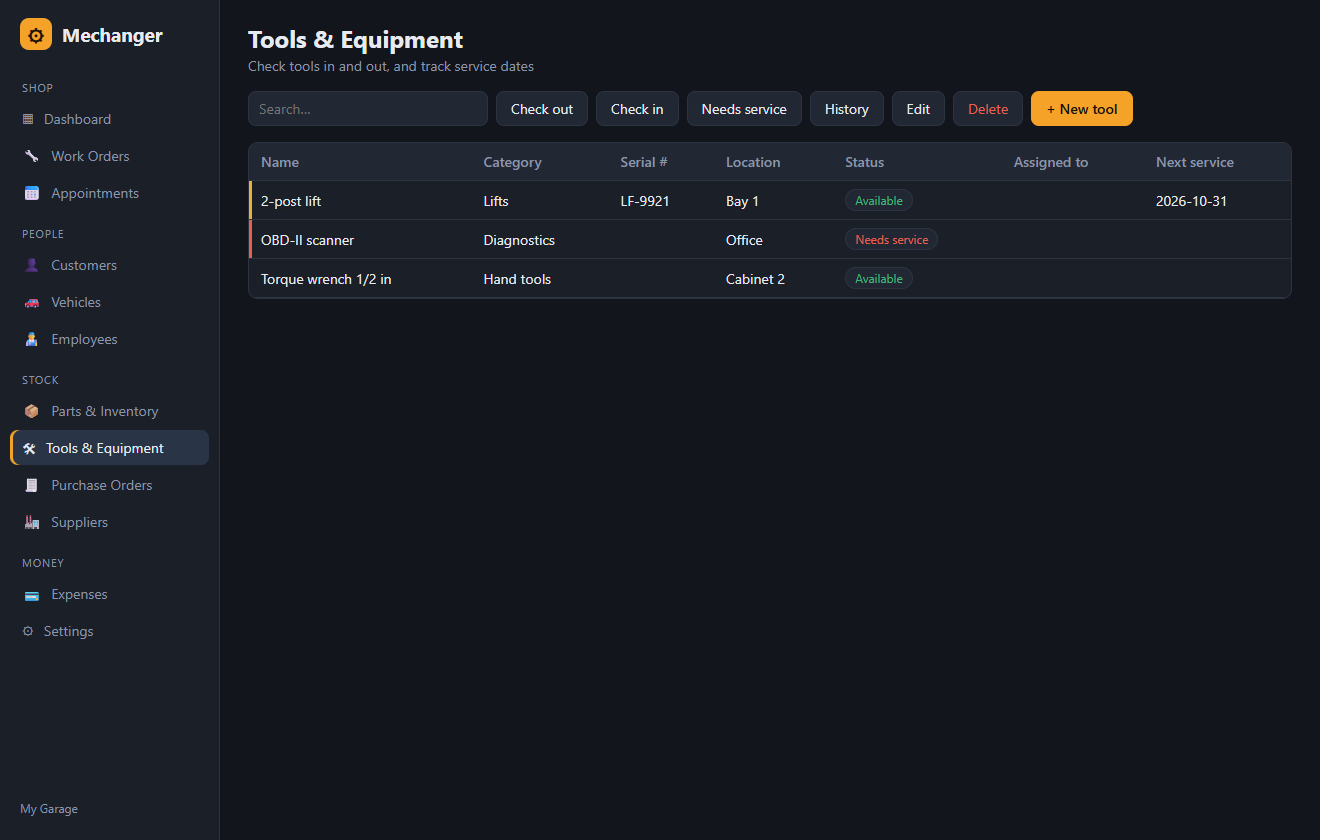
Task: Add a new tool
Action: (1082, 109)
